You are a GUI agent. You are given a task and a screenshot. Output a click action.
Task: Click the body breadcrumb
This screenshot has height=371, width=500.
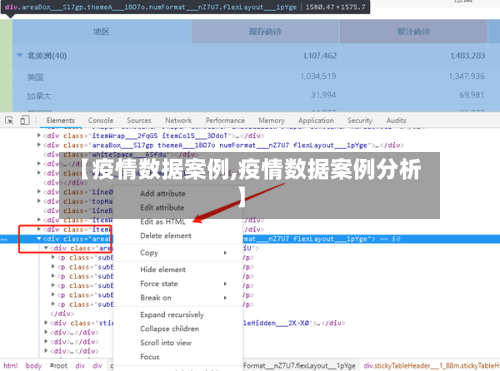tap(34, 366)
